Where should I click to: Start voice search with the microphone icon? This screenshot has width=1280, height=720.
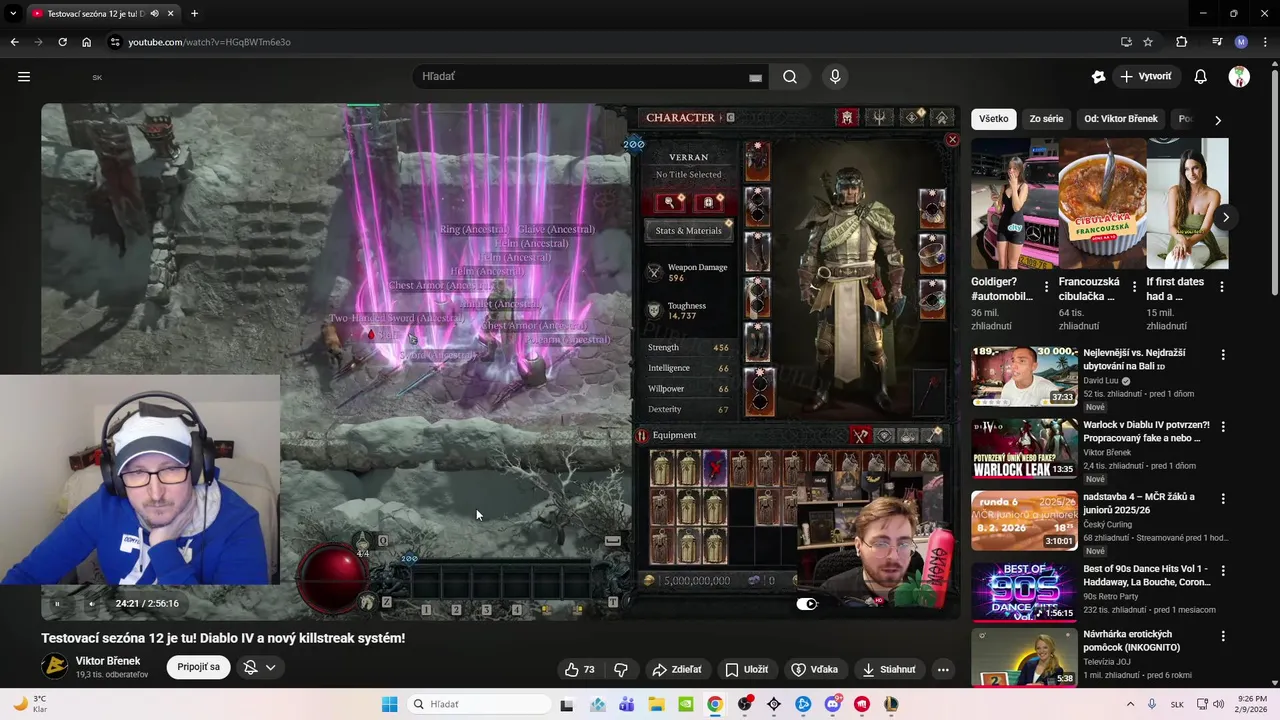pos(835,77)
